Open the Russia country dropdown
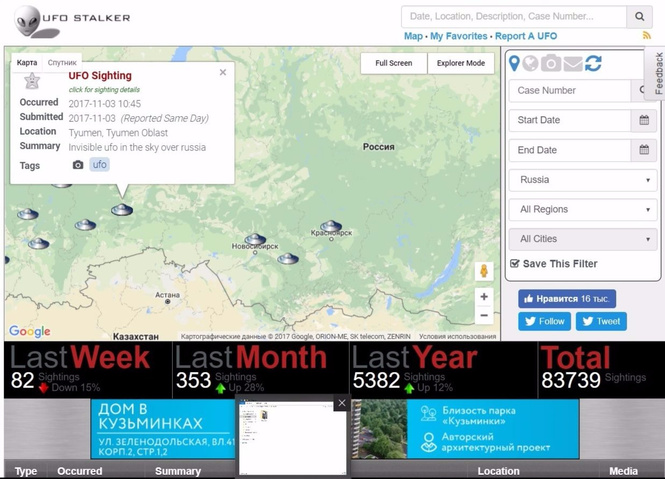Image resolution: width=665 pixels, height=479 pixels. click(583, 180)
